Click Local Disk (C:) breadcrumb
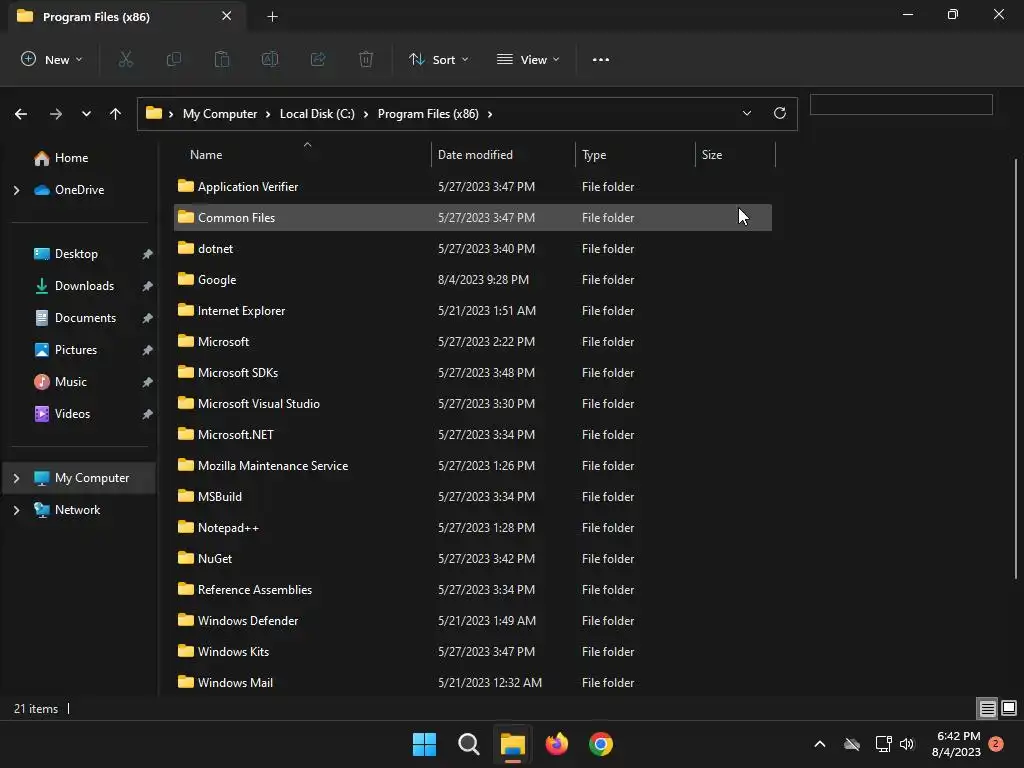 317,114
